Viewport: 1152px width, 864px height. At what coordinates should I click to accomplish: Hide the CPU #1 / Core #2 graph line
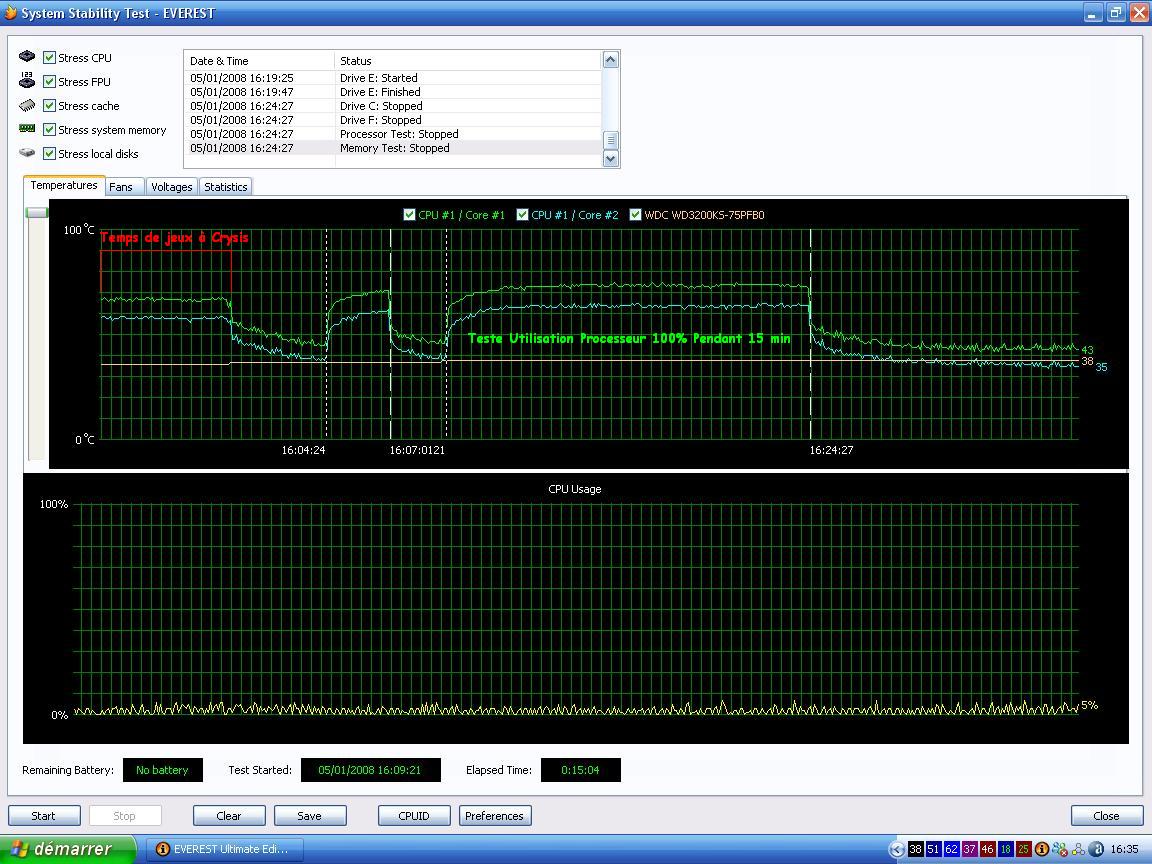(x=522, y=215)
